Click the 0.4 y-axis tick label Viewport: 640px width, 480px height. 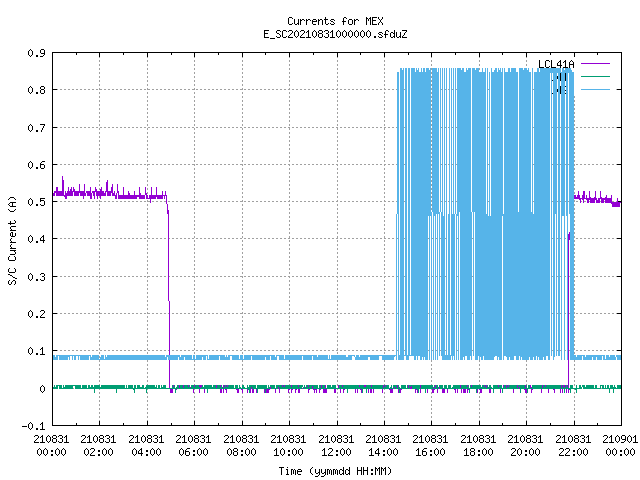click(37, 239)
